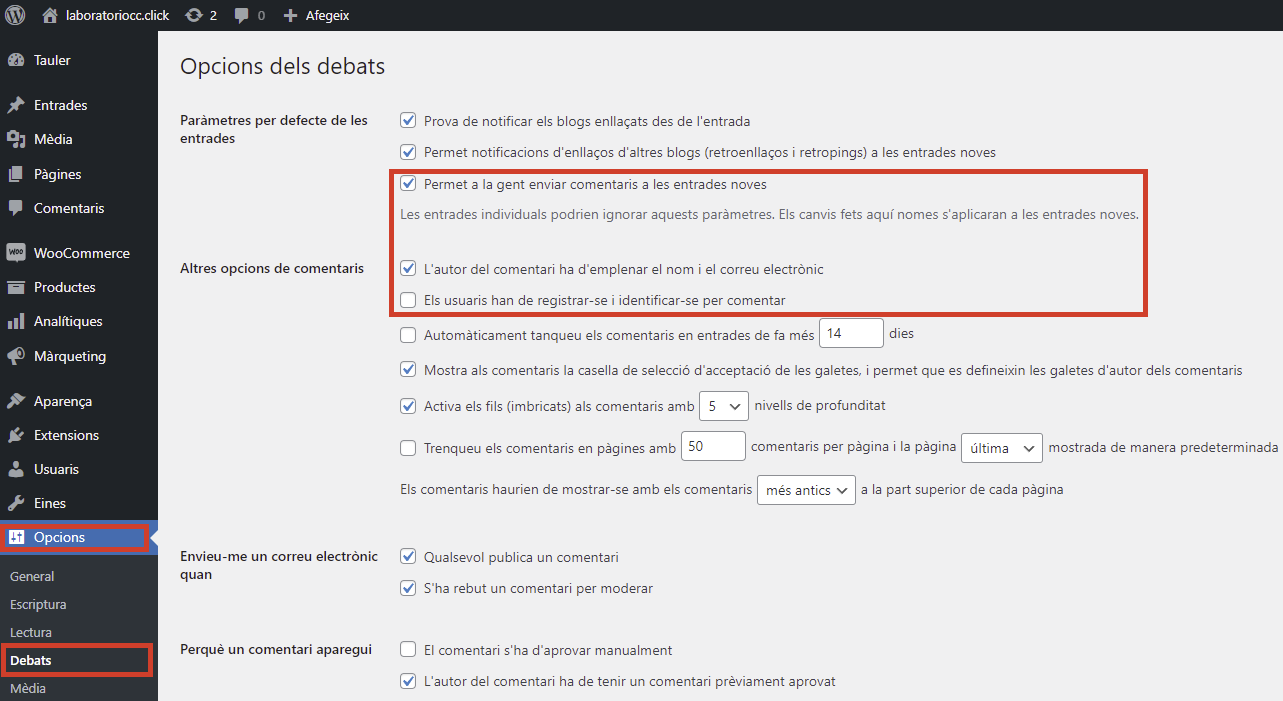Click the Comentaris speech bubble icon
Viewport: 1283px width, 701px height.
(15, 208)
